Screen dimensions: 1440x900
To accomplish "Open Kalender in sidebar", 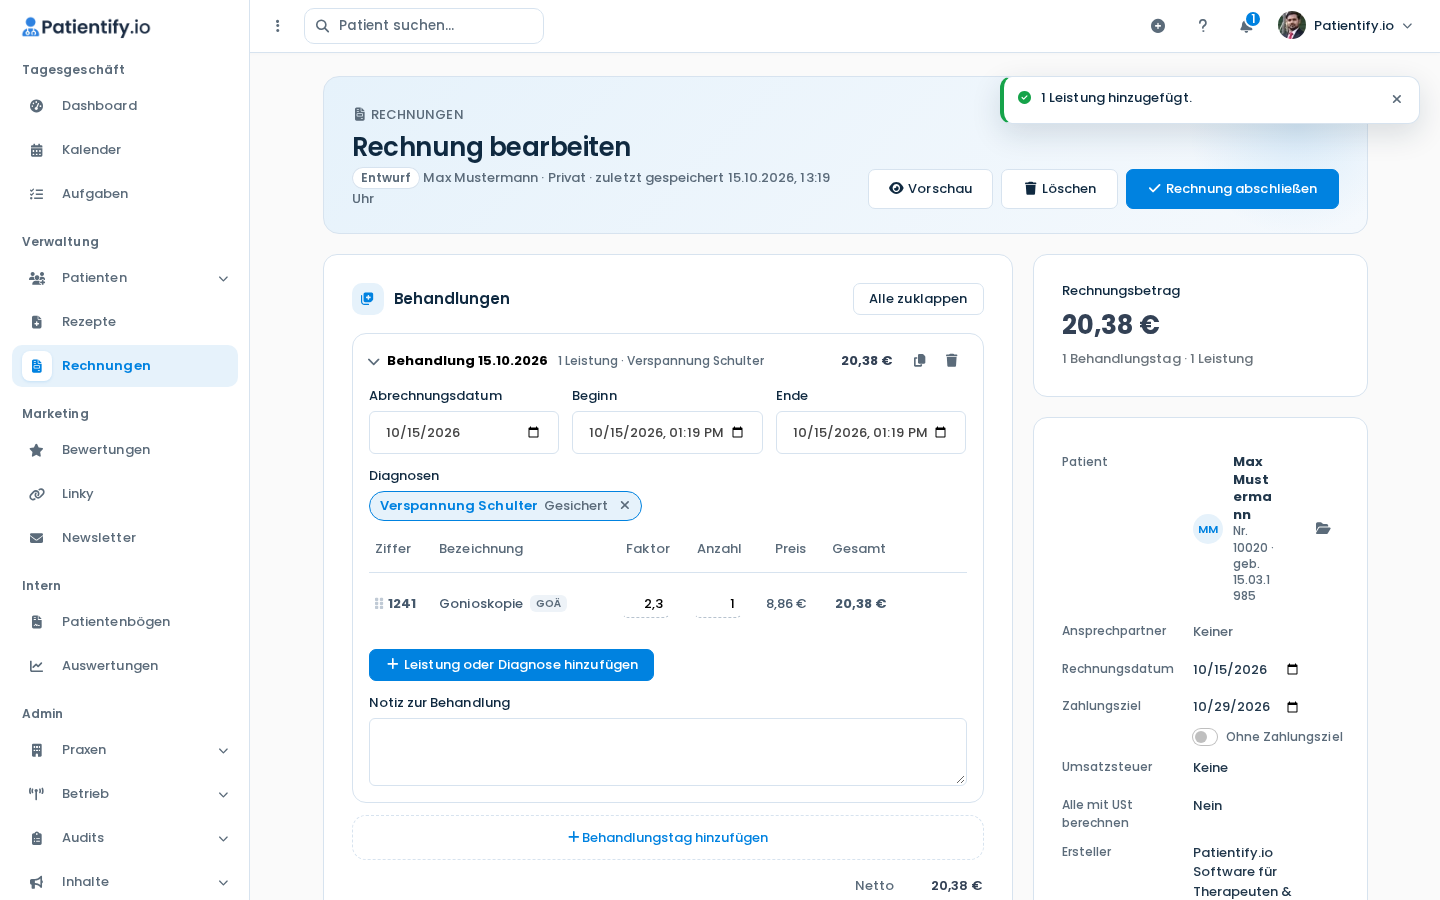I will (x=125, y=150).
